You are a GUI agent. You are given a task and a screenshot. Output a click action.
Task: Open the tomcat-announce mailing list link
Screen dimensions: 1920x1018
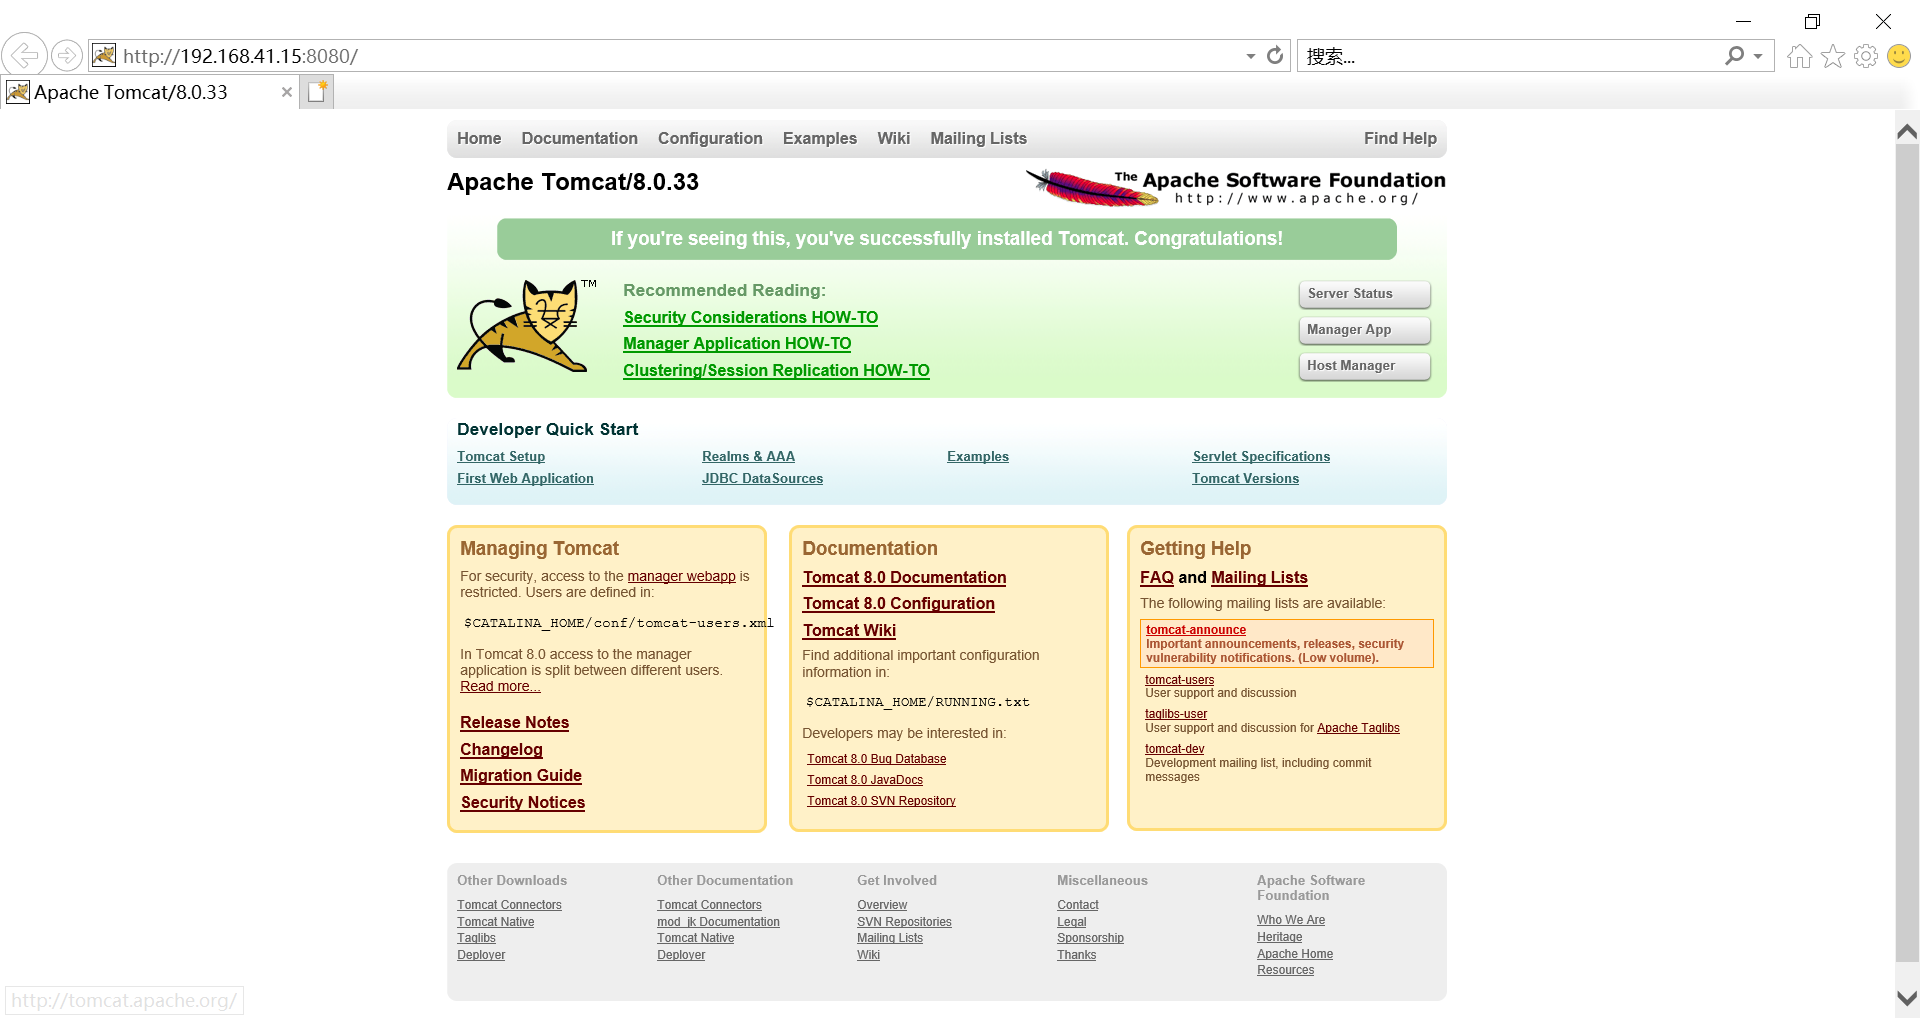[x=1196, y=630]
